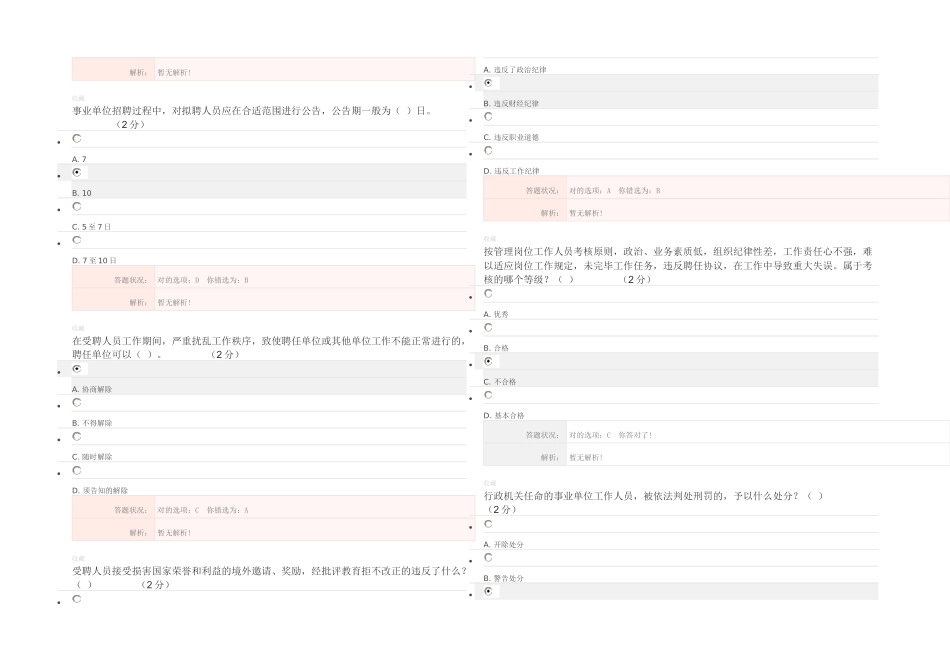
Task: Click question text starting 行政机关任命的事业单位
Action: pos(653,502)
